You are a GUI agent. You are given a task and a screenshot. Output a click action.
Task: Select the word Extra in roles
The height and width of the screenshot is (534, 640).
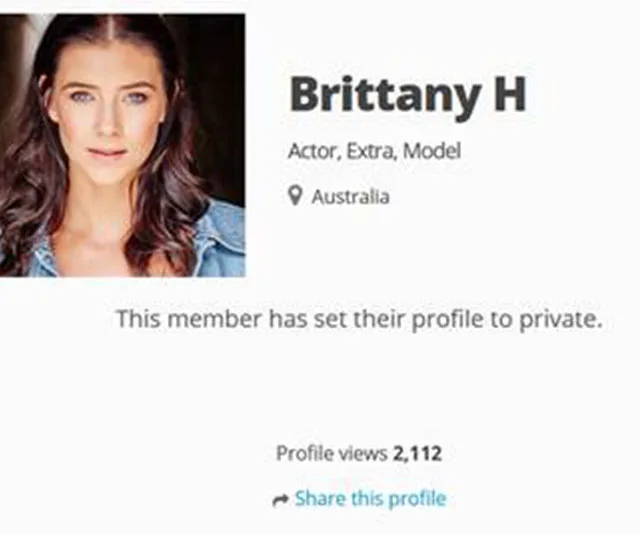pyautogui.click(x=371, y=151)
